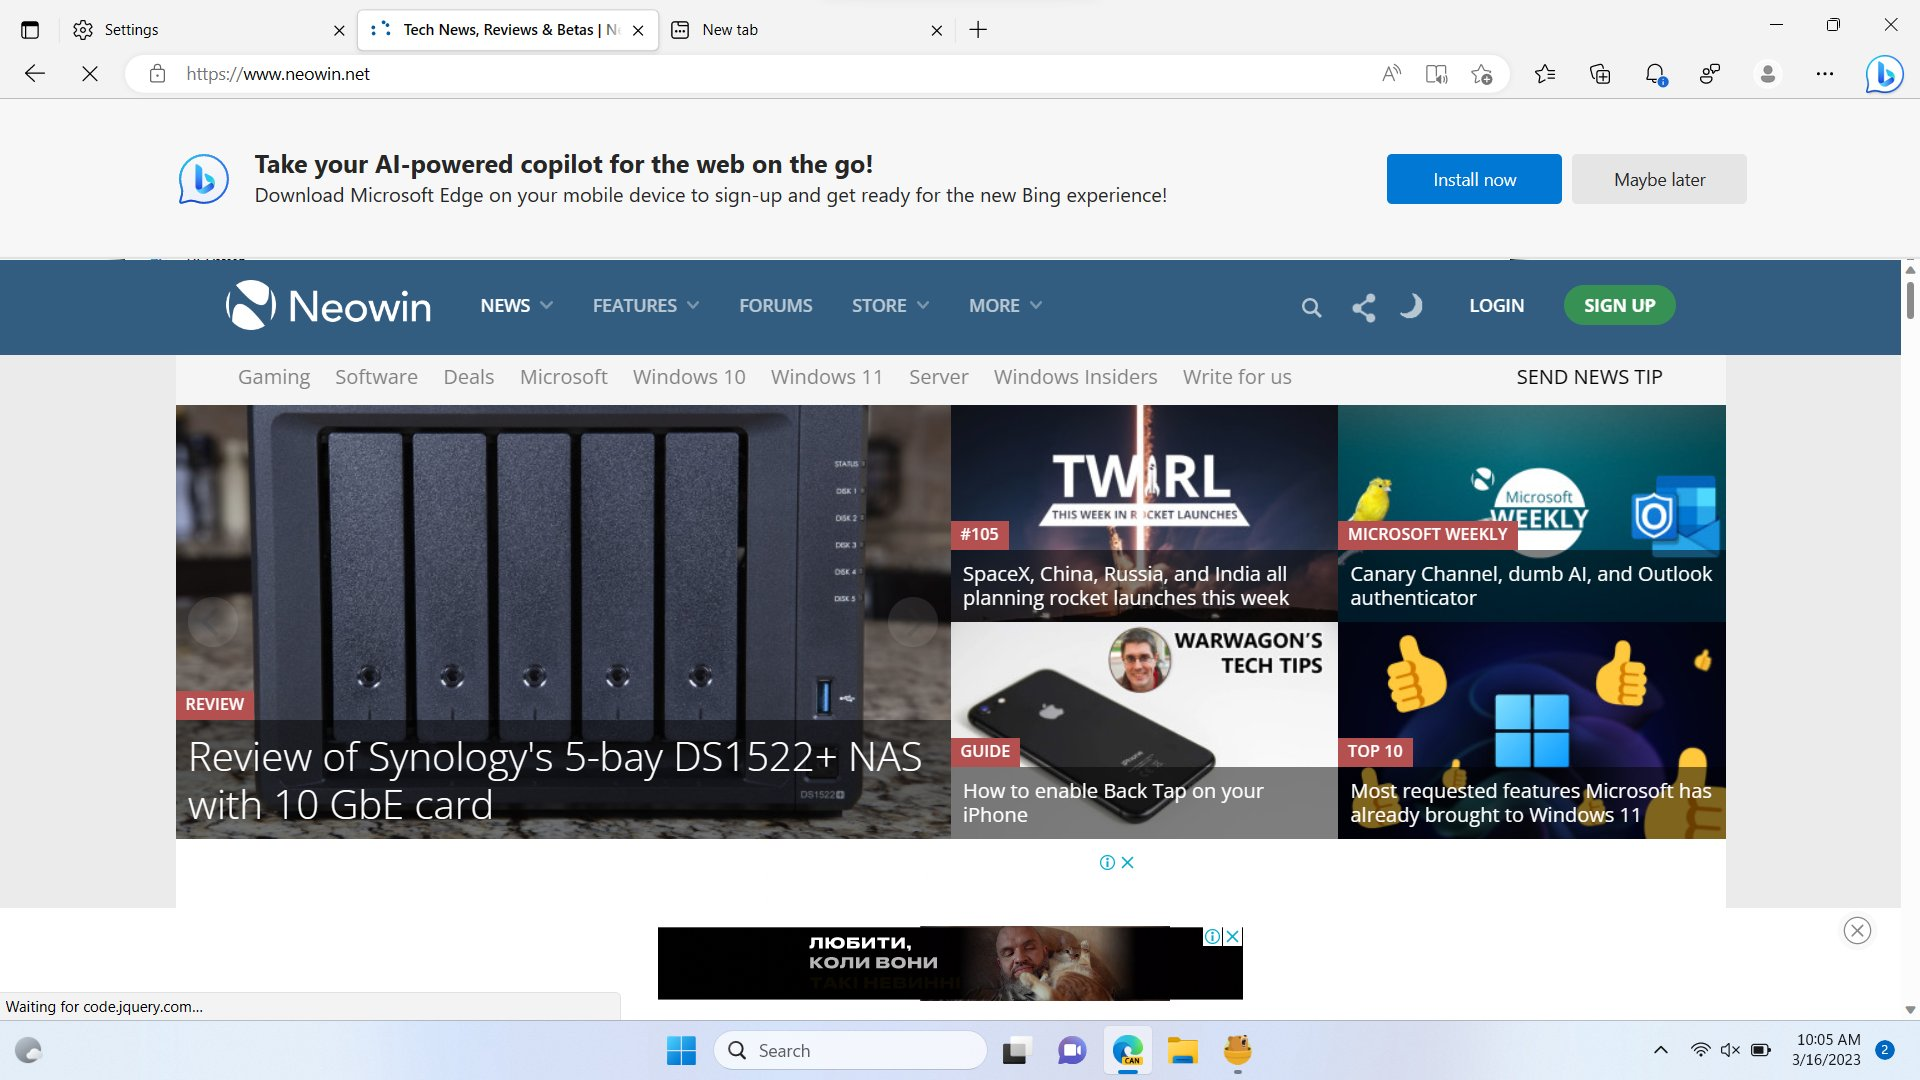Click the Install now button
Image resolution: width=1920 pixels, height=1080 pixels.
point(1473,179)
